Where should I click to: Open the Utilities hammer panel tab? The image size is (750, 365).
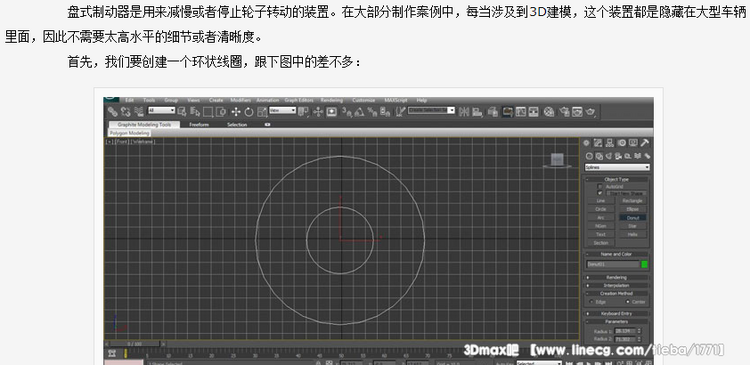tap(645, 143)
